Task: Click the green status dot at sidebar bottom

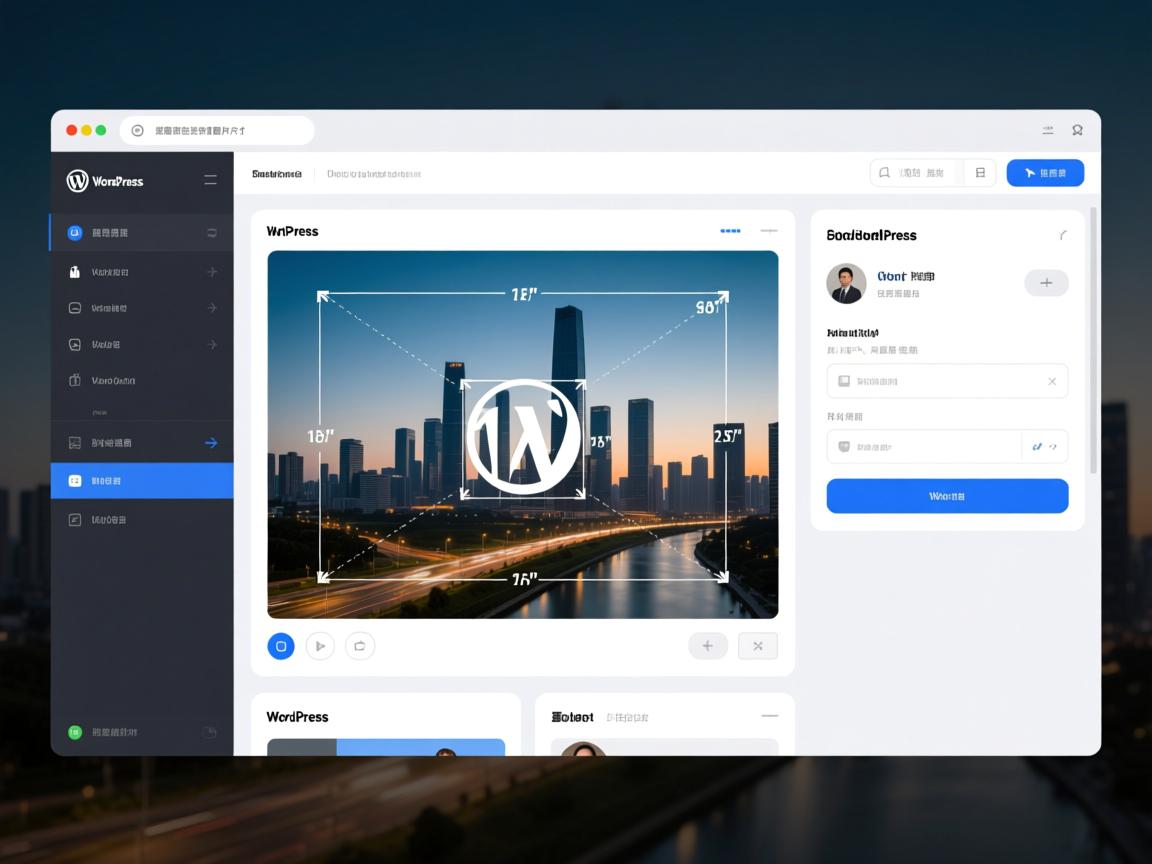Action: point(74,732)
